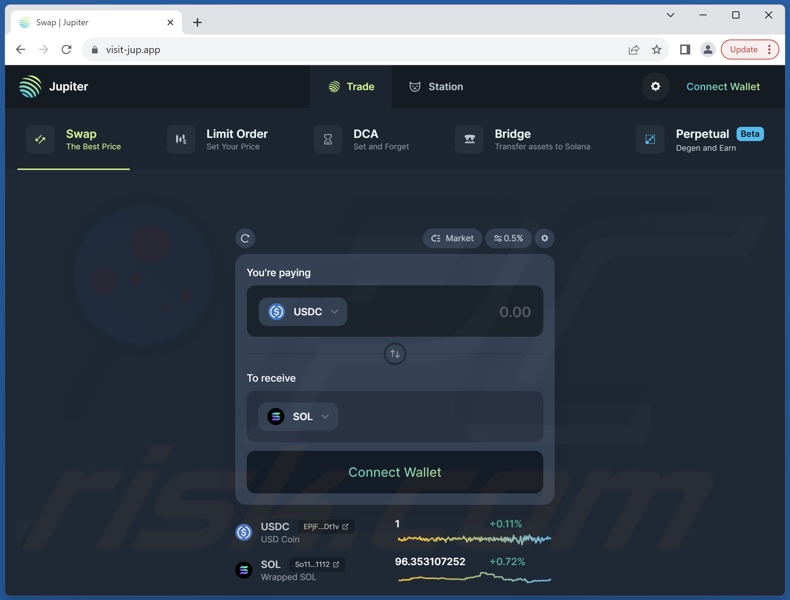The height and width of the screenshot is (600, 790).
Task: Click the Jupiter logo icon in header
Action: (x=30, y=86)
